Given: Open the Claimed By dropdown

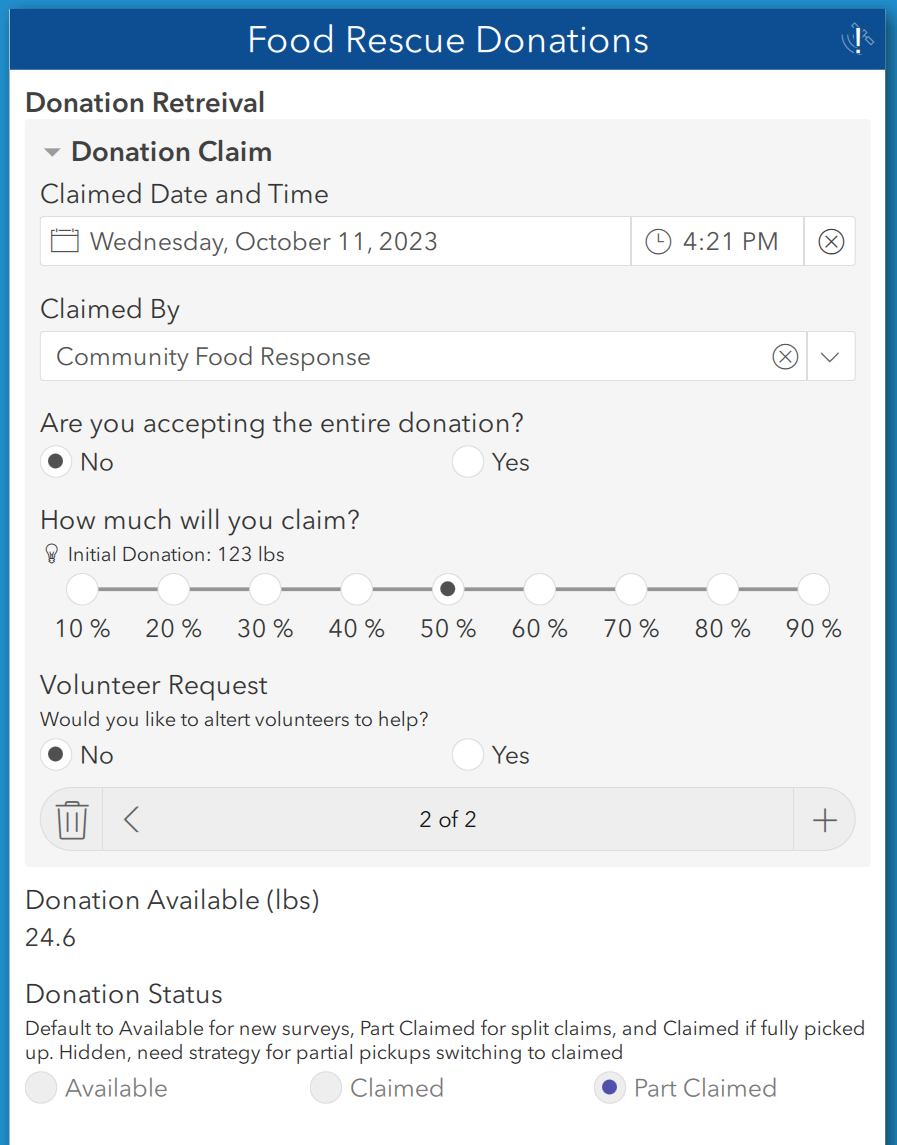Looking at the screenshot, I should [x=831, y=356].
